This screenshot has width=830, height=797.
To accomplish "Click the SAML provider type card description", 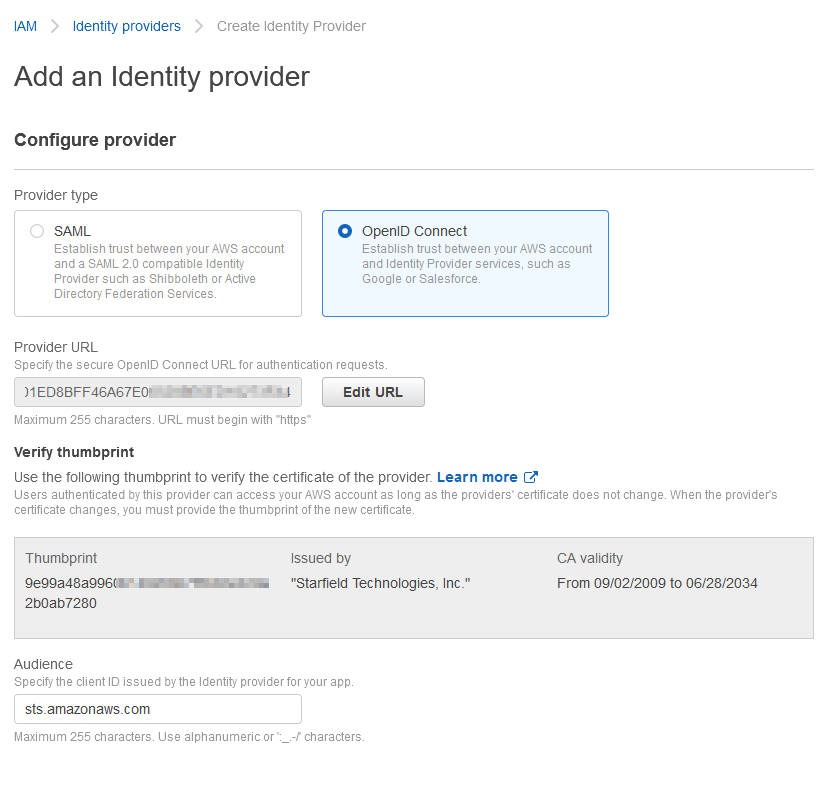I will pyautogui.click(x=169, y=271).
